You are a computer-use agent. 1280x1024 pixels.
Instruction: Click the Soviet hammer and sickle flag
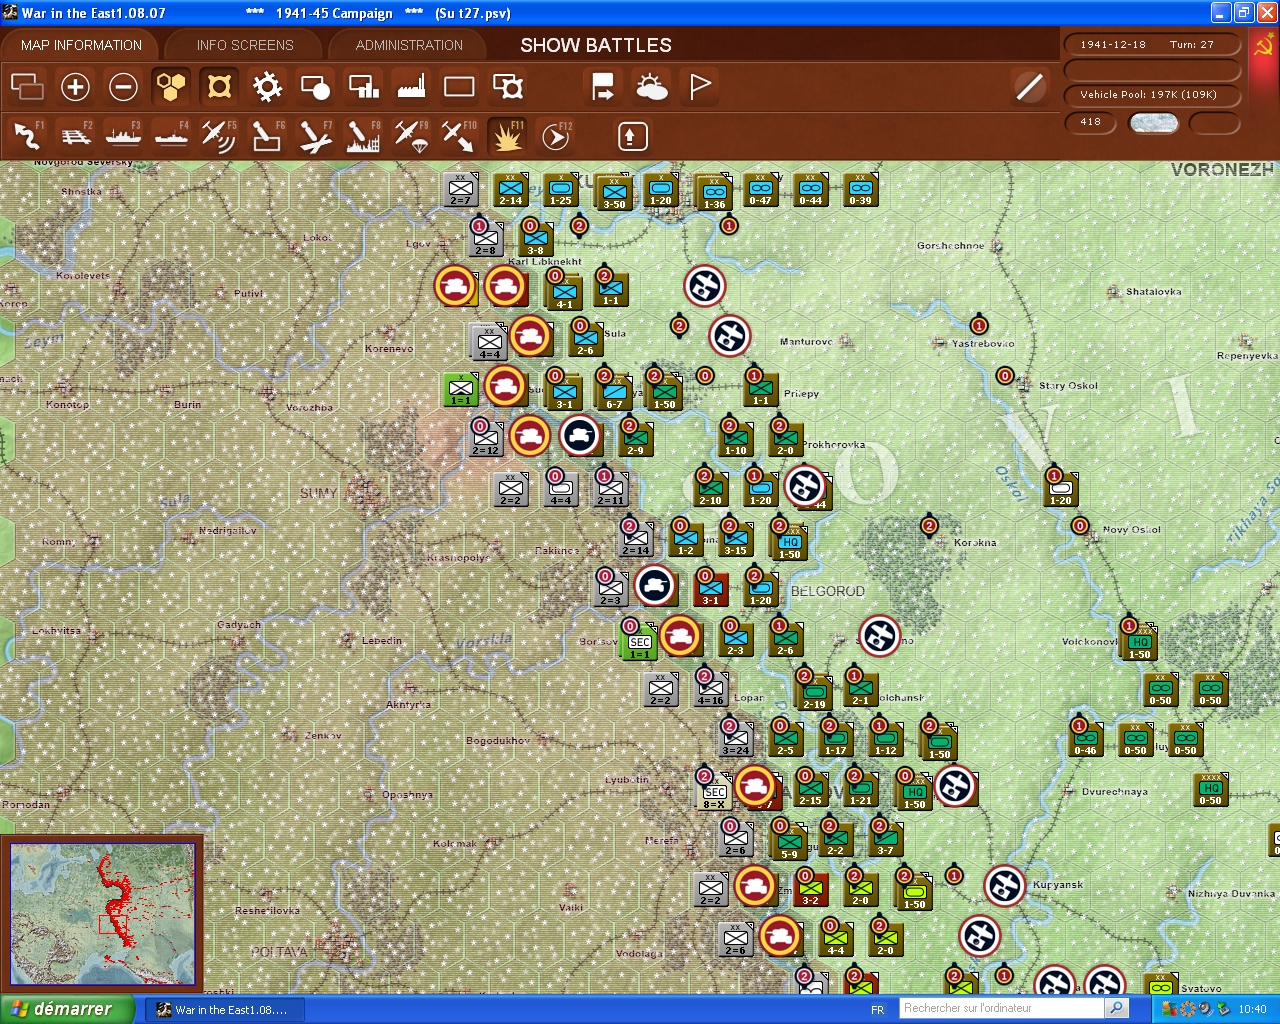[x=1263, y=45]
